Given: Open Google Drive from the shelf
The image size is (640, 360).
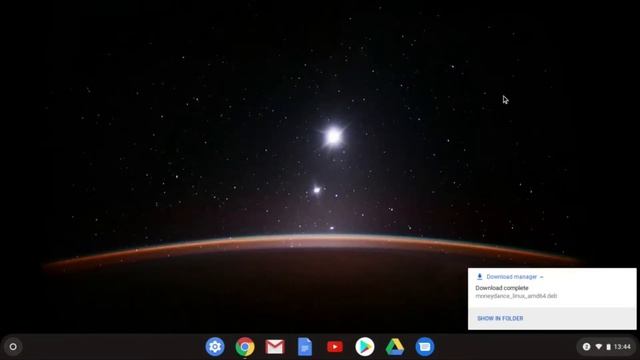Looking at the screenshot, I should click(x=395, y=347).
